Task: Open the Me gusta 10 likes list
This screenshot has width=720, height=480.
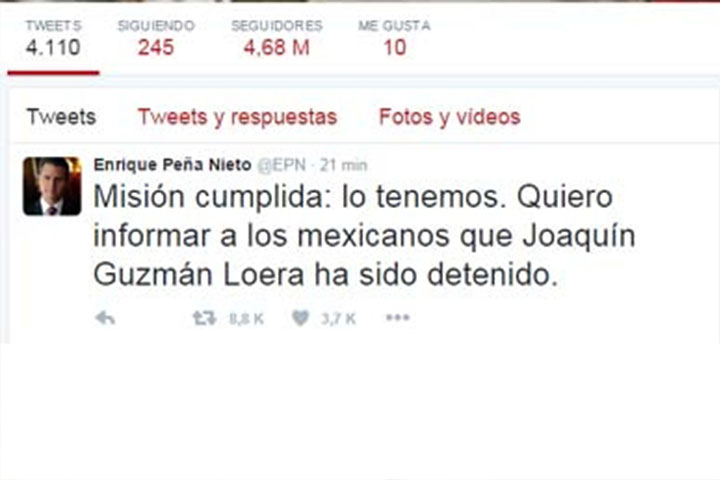Action: point(394,39)
